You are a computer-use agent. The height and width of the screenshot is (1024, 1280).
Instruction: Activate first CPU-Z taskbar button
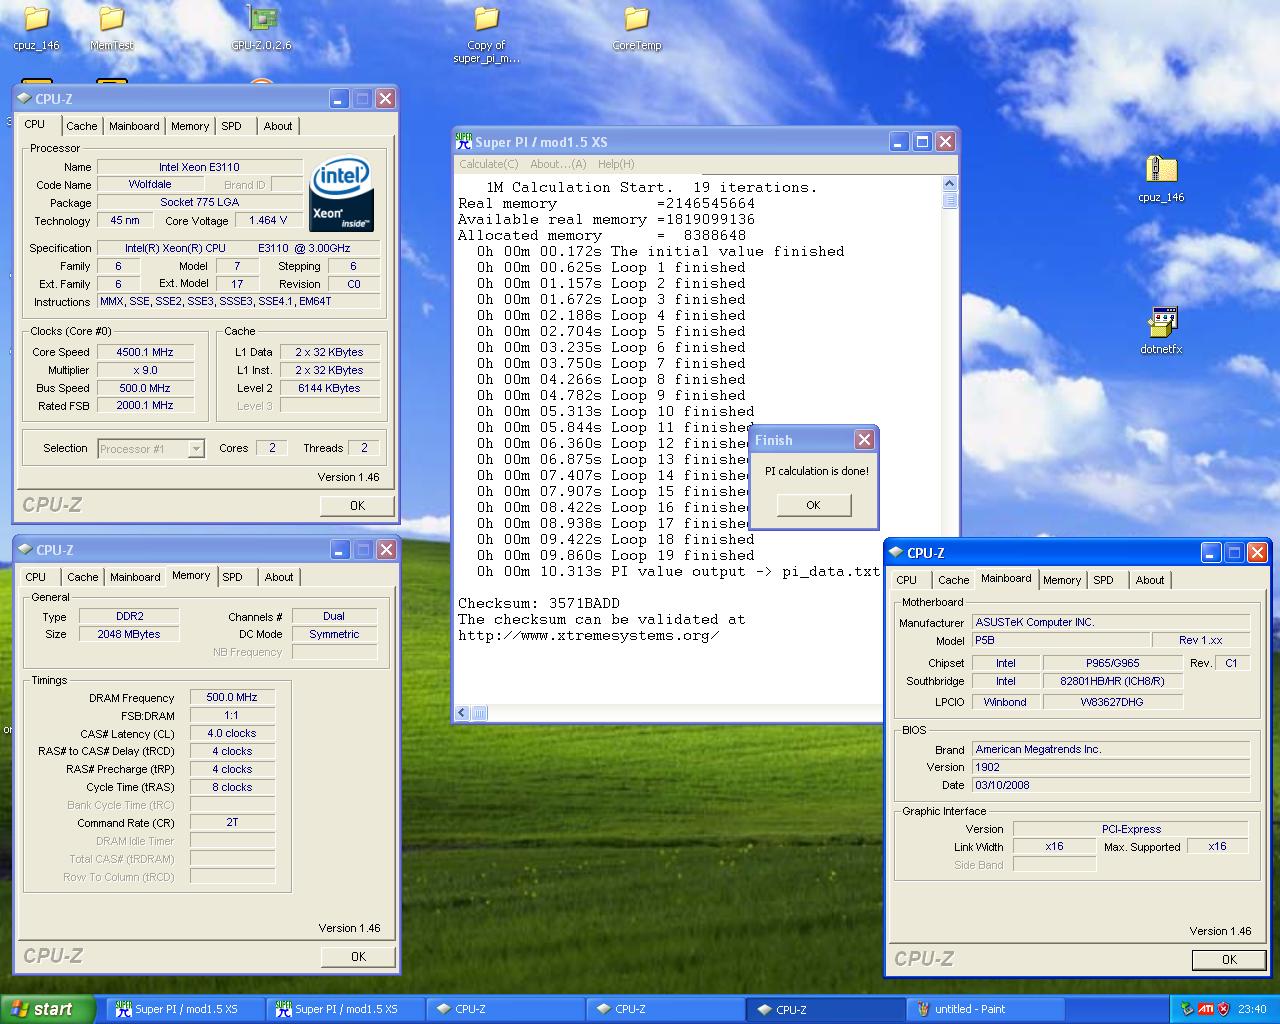[506, 1009]
